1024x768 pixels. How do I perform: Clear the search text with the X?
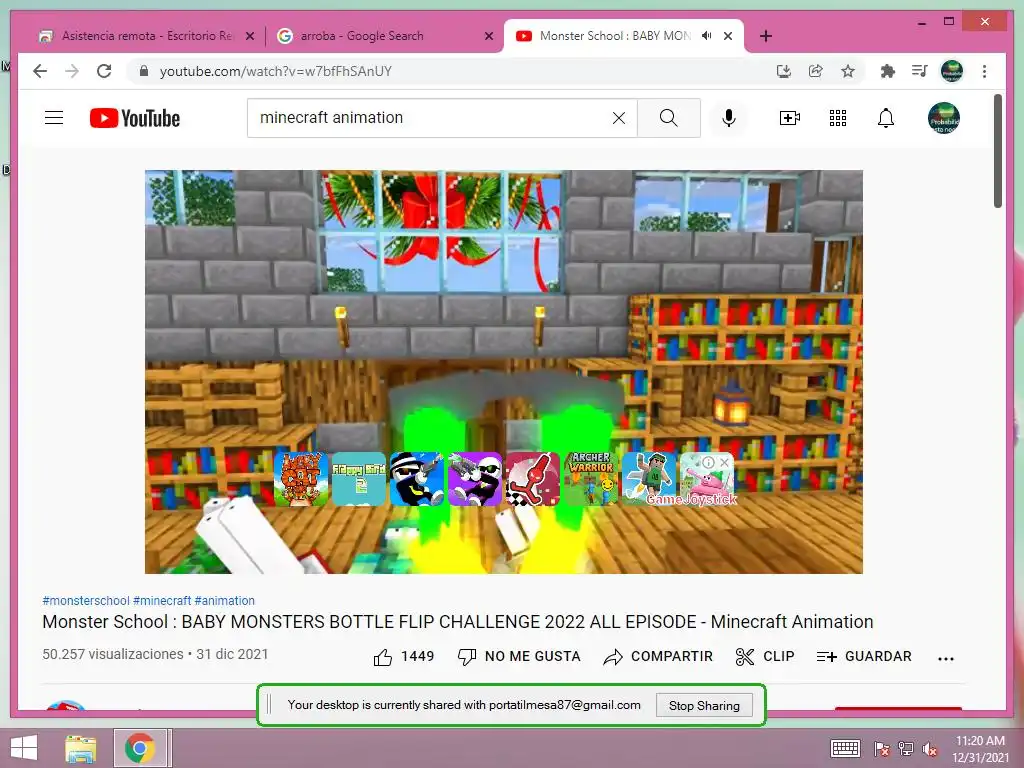pyautogui.click(x=618, y=118)
